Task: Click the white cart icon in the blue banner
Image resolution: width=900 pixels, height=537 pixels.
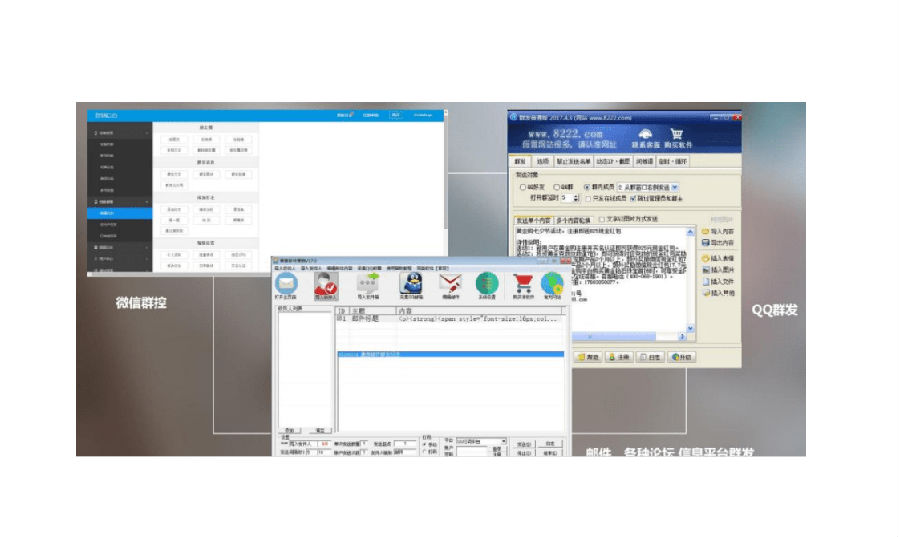Action: [x=676, y=135]
